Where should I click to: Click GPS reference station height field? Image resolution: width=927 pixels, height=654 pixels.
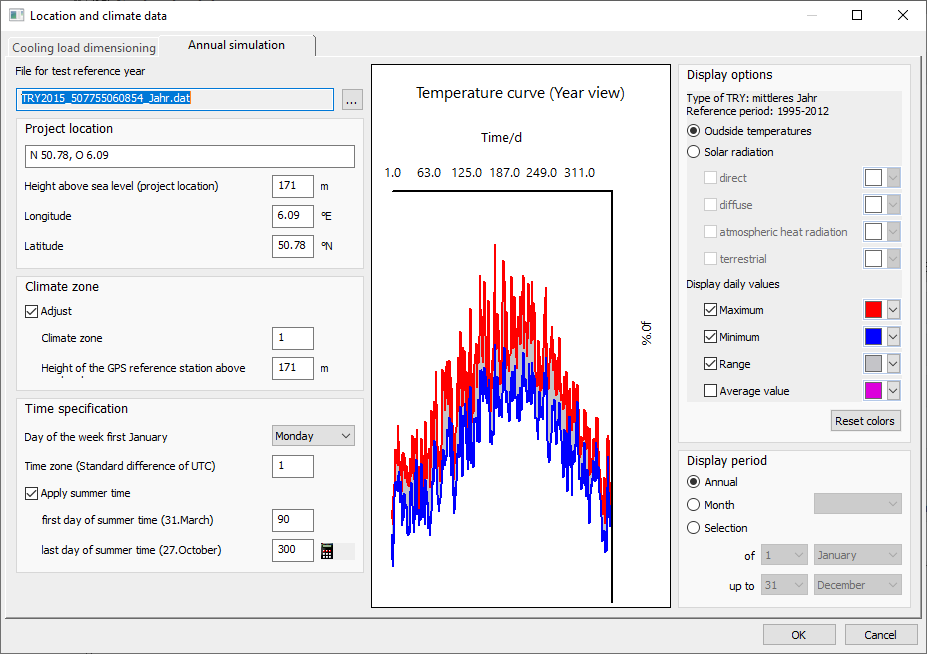coord(293,368)
